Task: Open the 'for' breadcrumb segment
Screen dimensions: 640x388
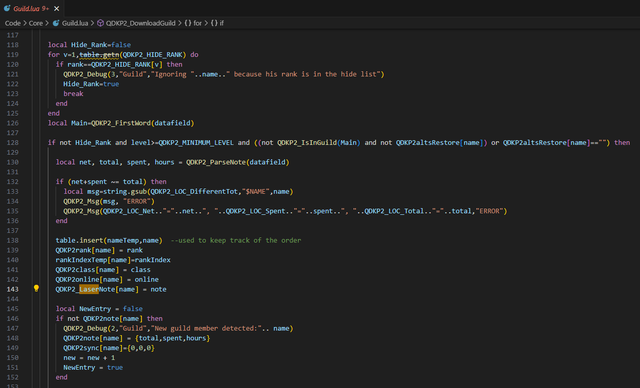Action: tap(198, 23)
